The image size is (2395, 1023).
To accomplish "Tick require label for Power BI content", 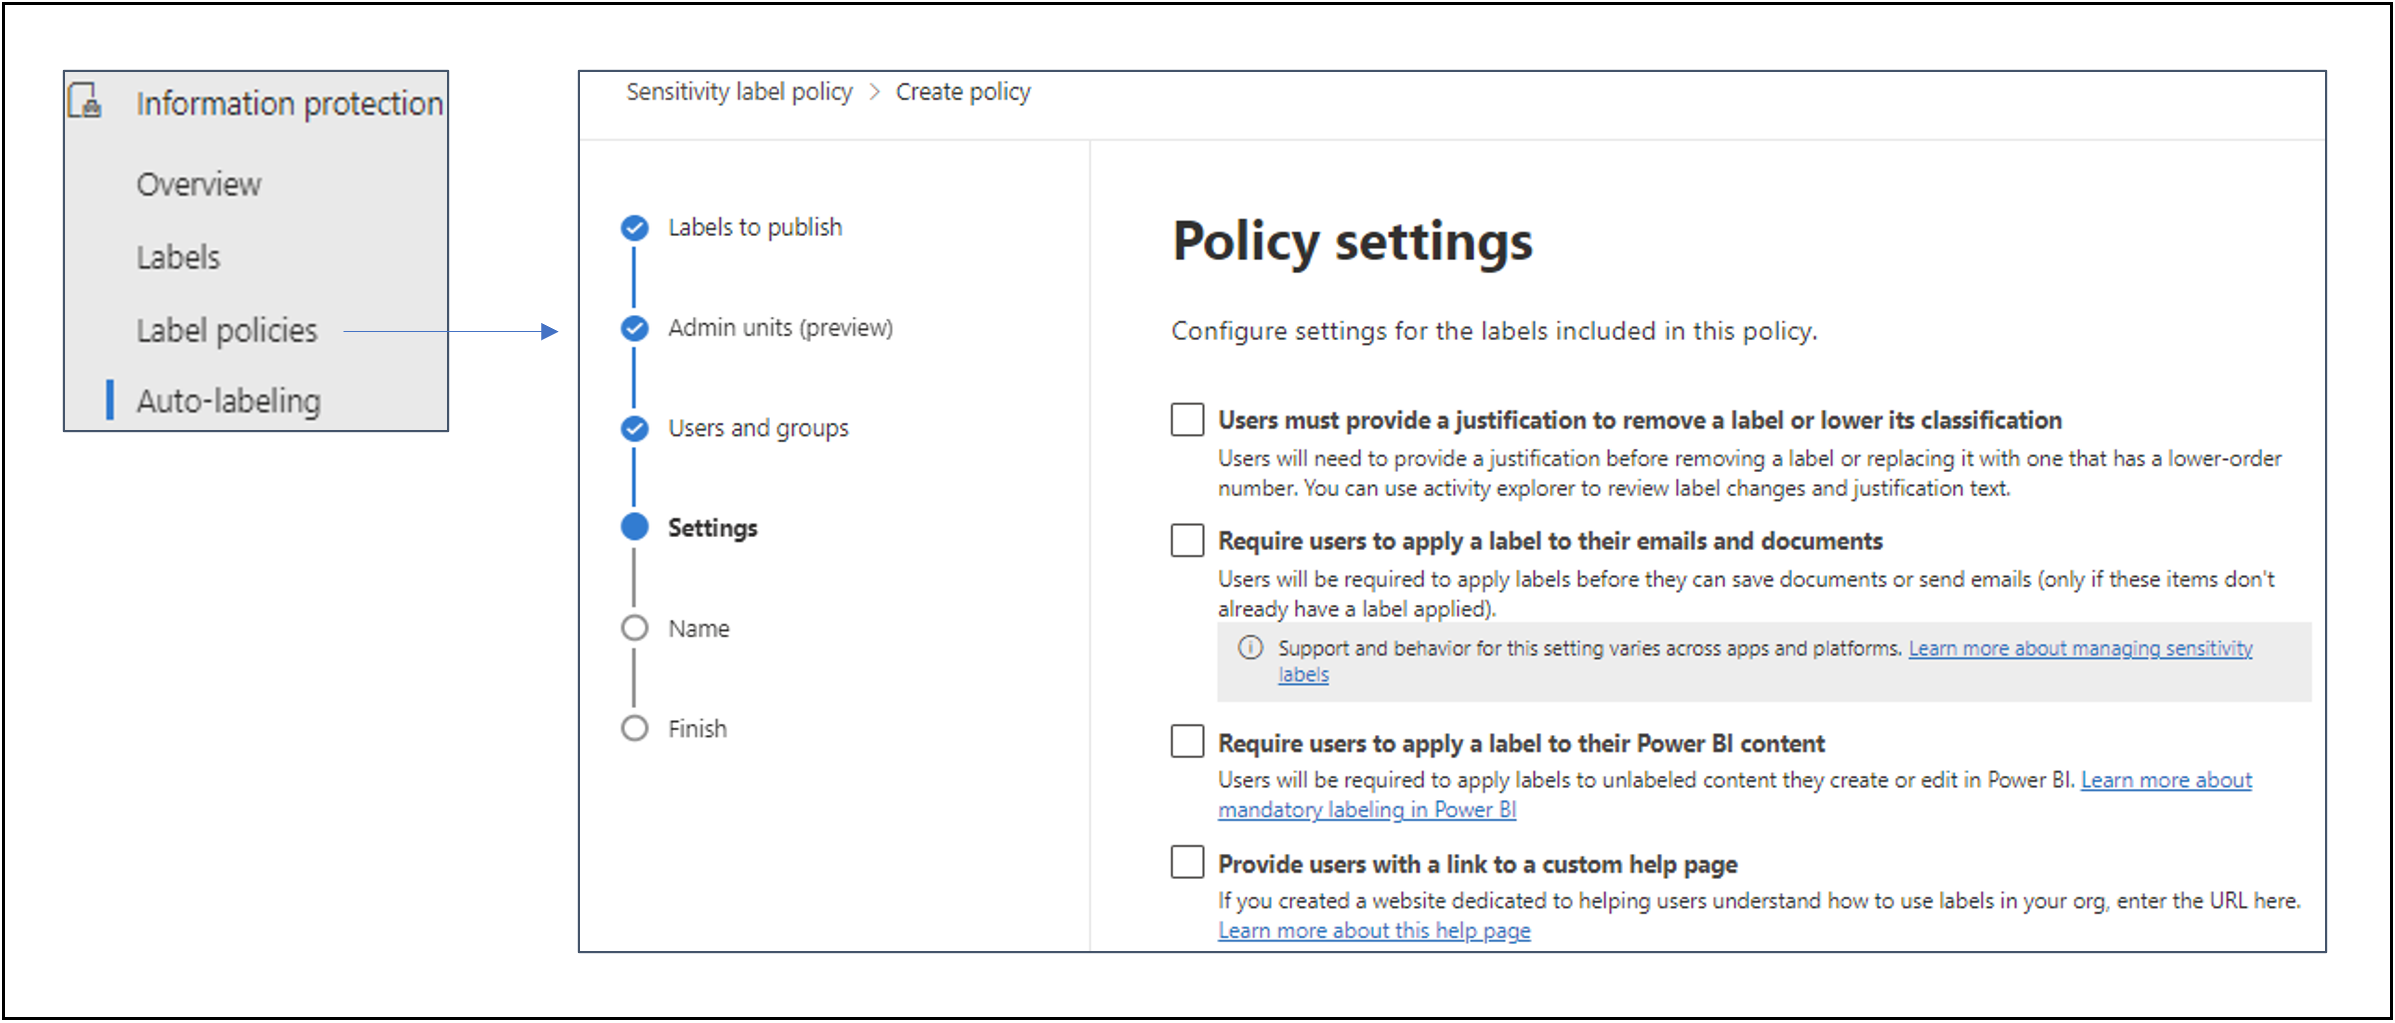I will point(1187,742).
